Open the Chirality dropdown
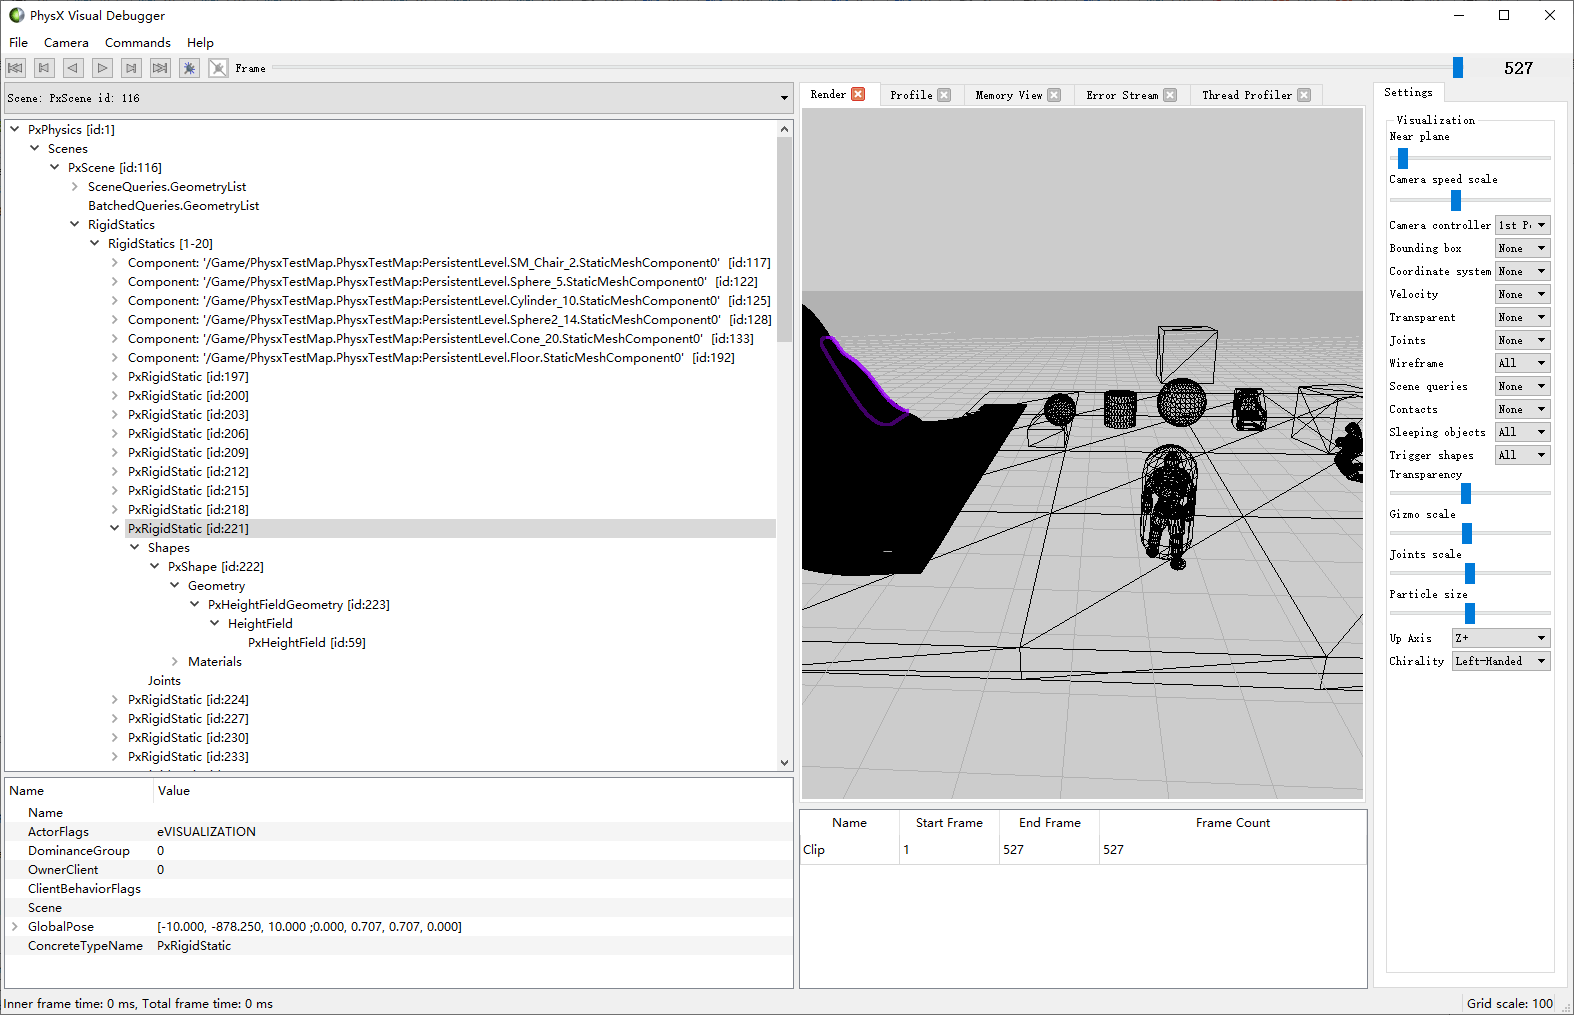This screenshot has height=1015, width=1574. [1501, 661]
